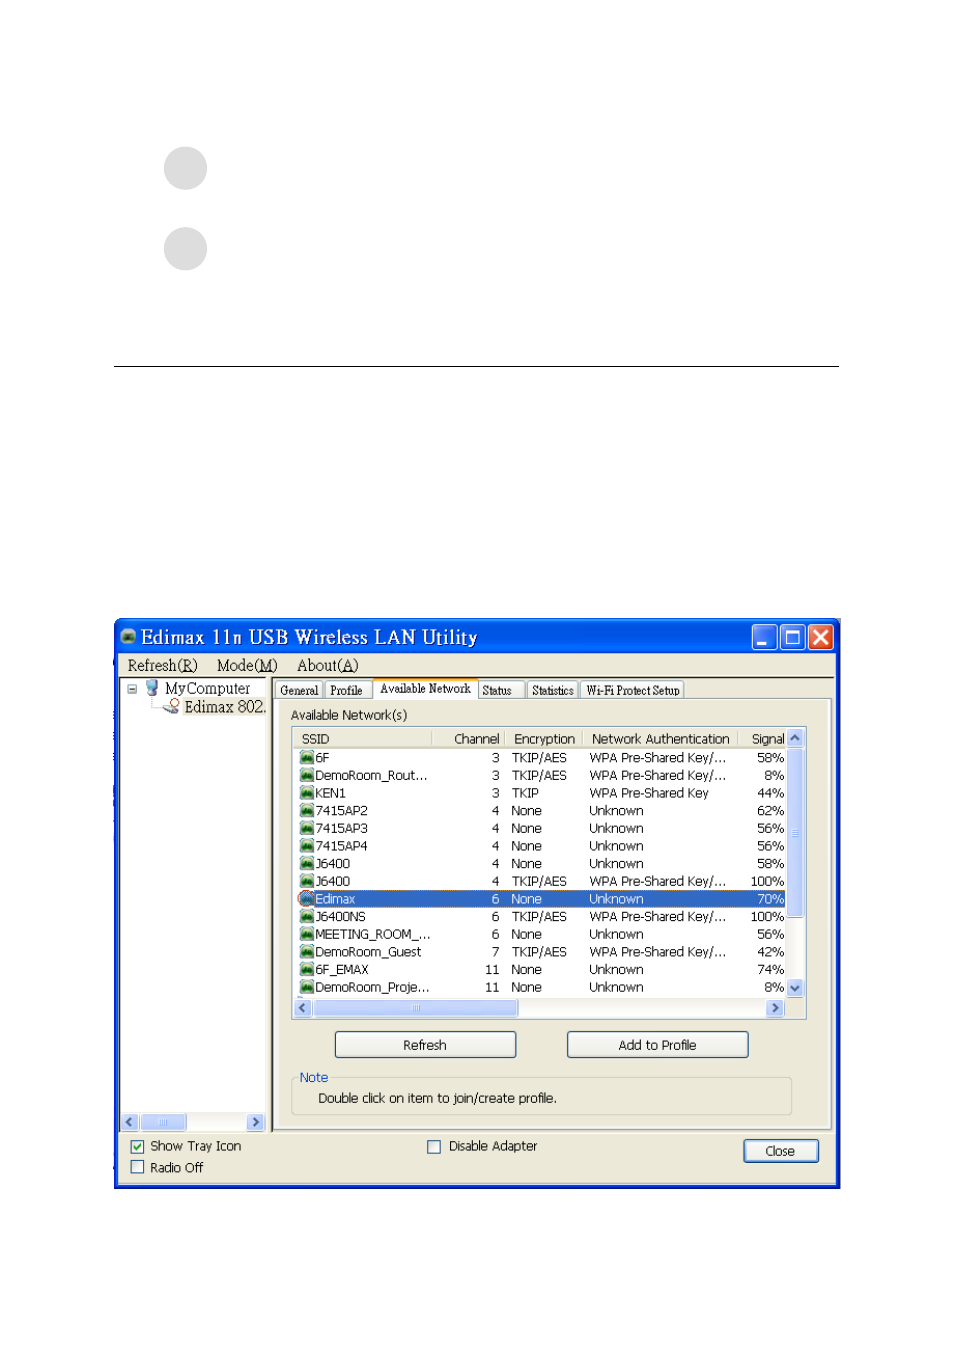954x1350 pixels.
Task: Click icon next to MEETING_ROOM_... network
Action: click(307, 934)
